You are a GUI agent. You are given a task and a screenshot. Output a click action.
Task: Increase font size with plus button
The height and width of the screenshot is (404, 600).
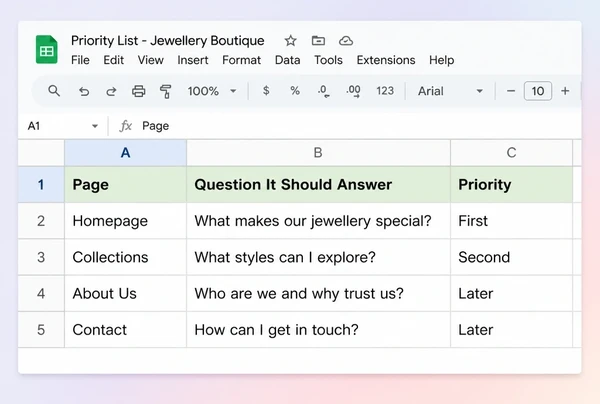point(565,91)
